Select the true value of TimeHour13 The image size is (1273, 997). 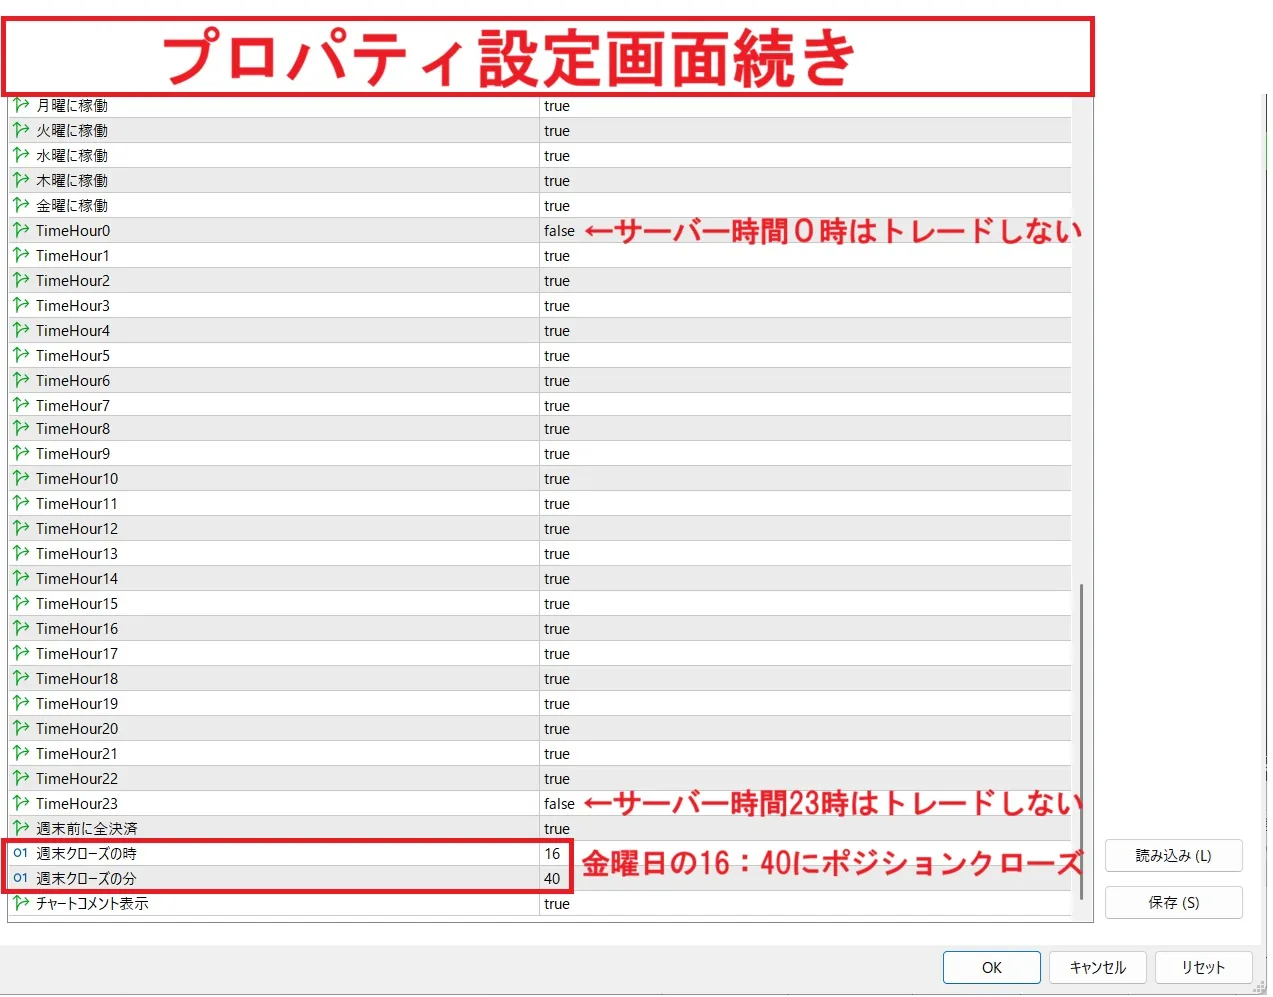point(557,554)
